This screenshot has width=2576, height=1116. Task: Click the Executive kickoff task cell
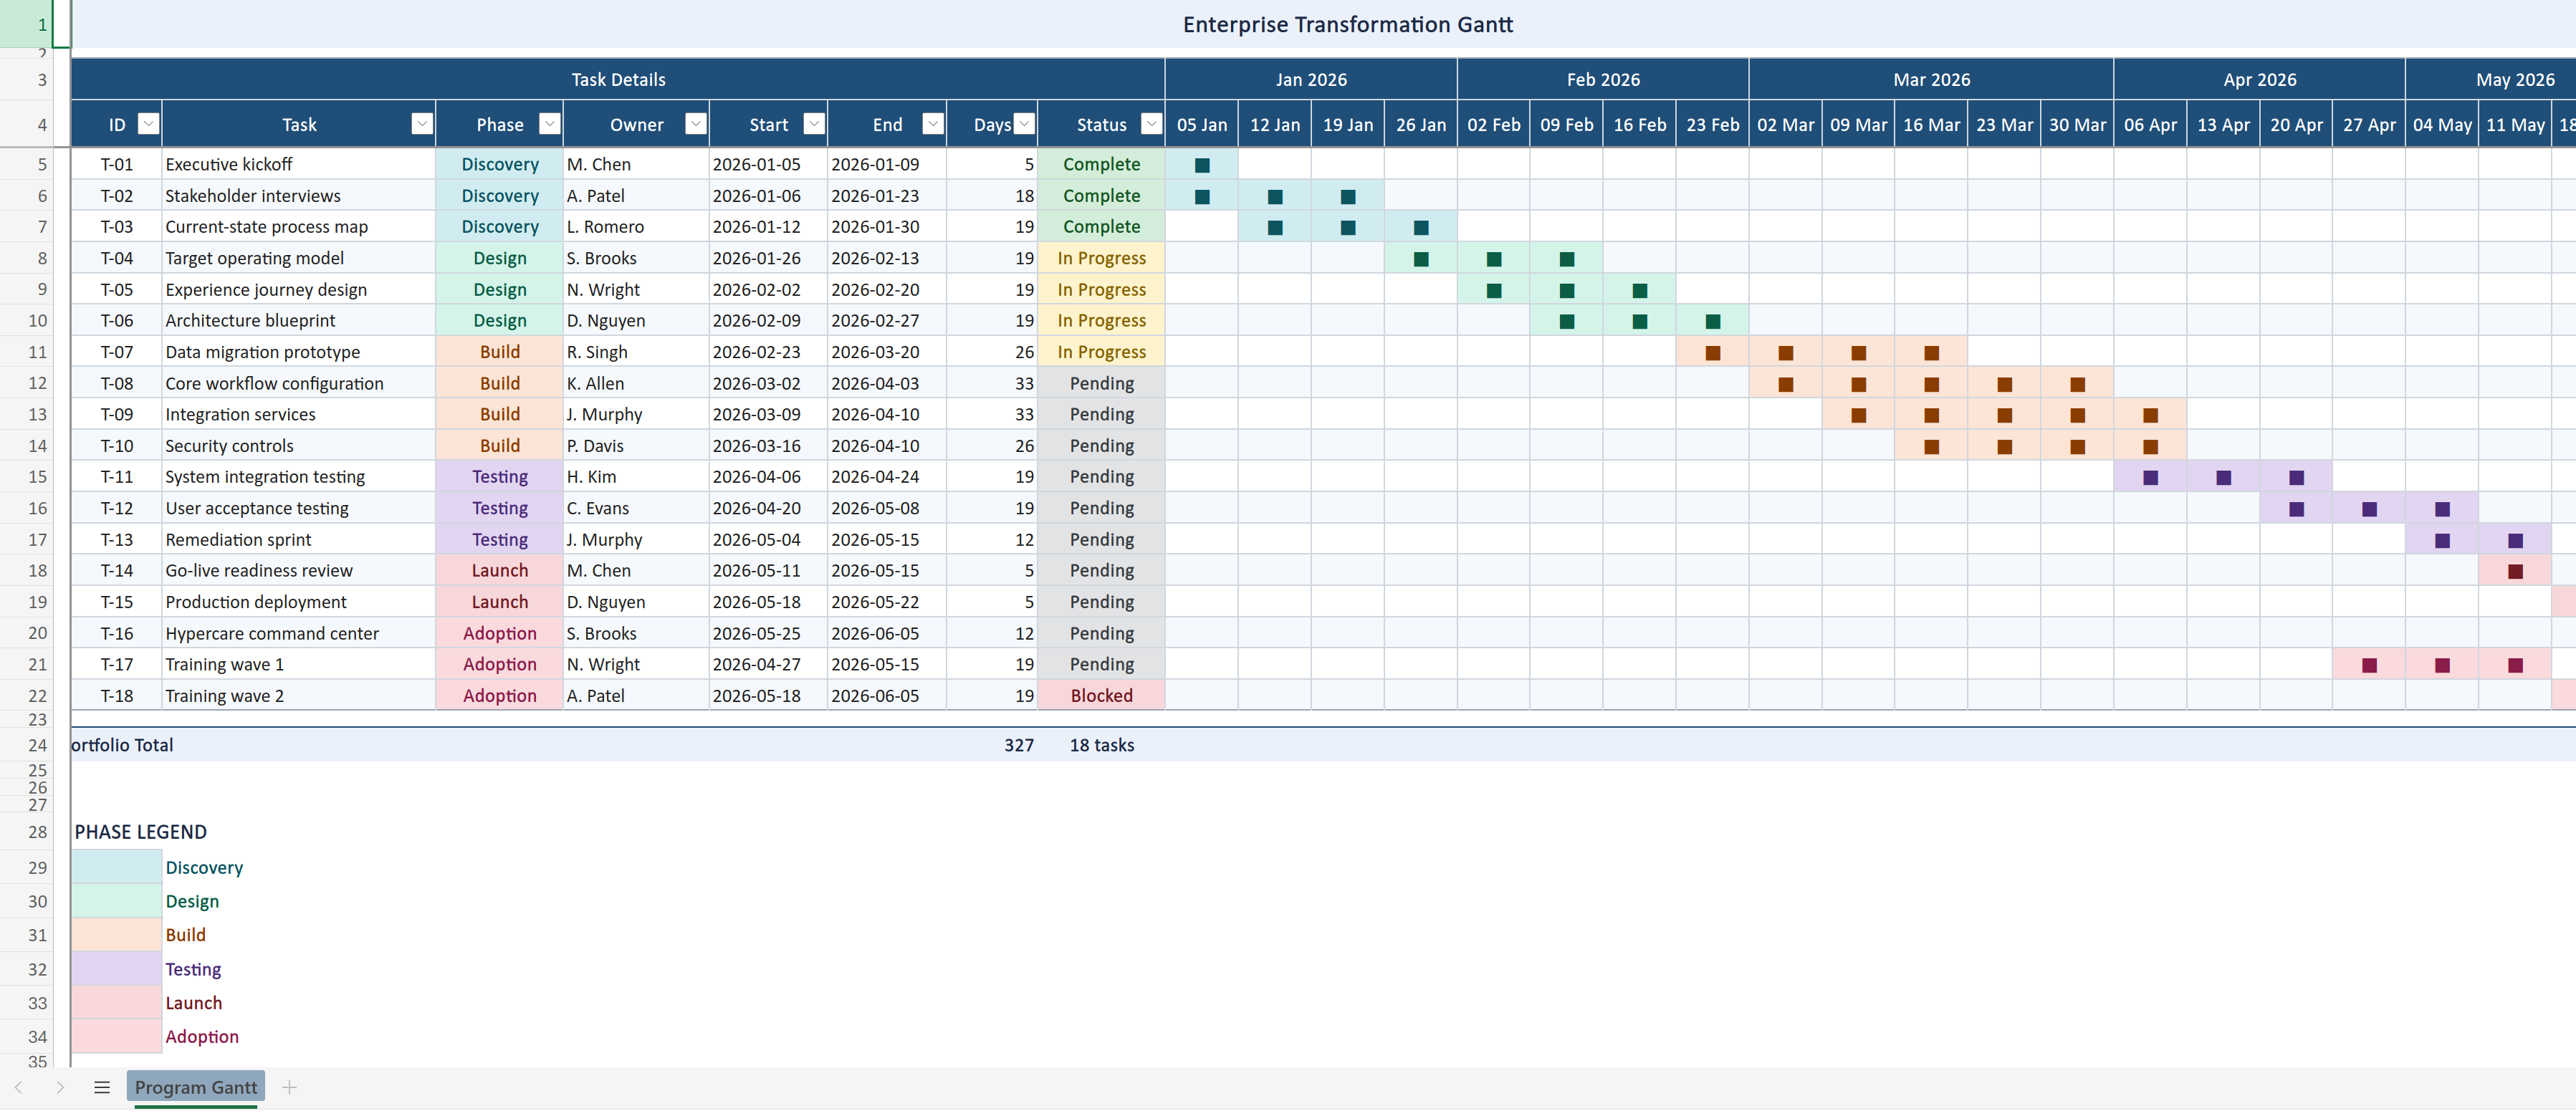click(298, 165)
